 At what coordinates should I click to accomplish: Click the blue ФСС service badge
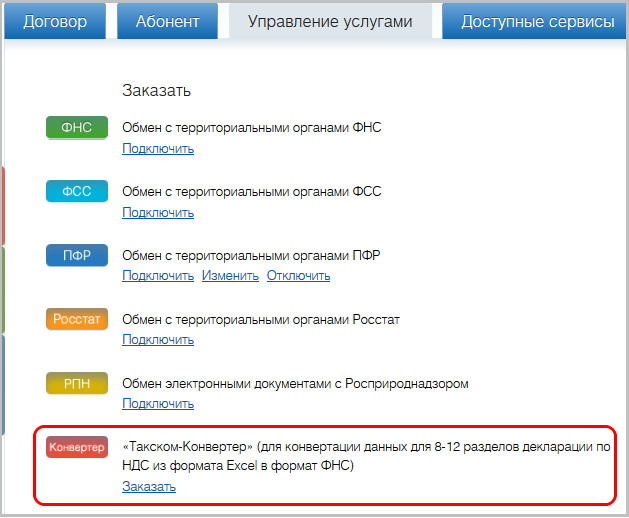click(76, 192)
